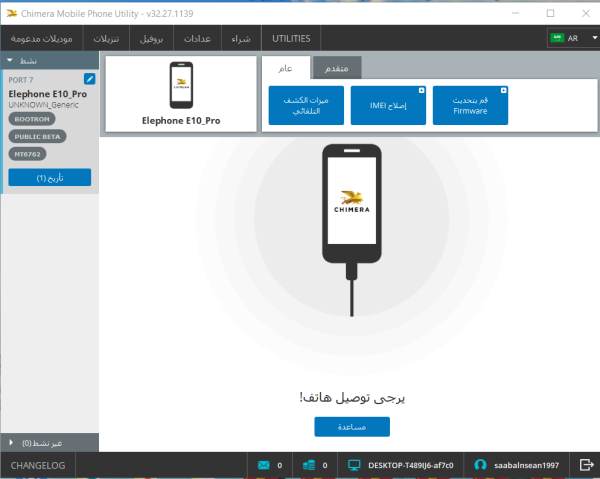This screenshot has width=600, height=479.
Task: Open the بروفيل profile menu
Action: pyautogui.click(x=152, y=38)
